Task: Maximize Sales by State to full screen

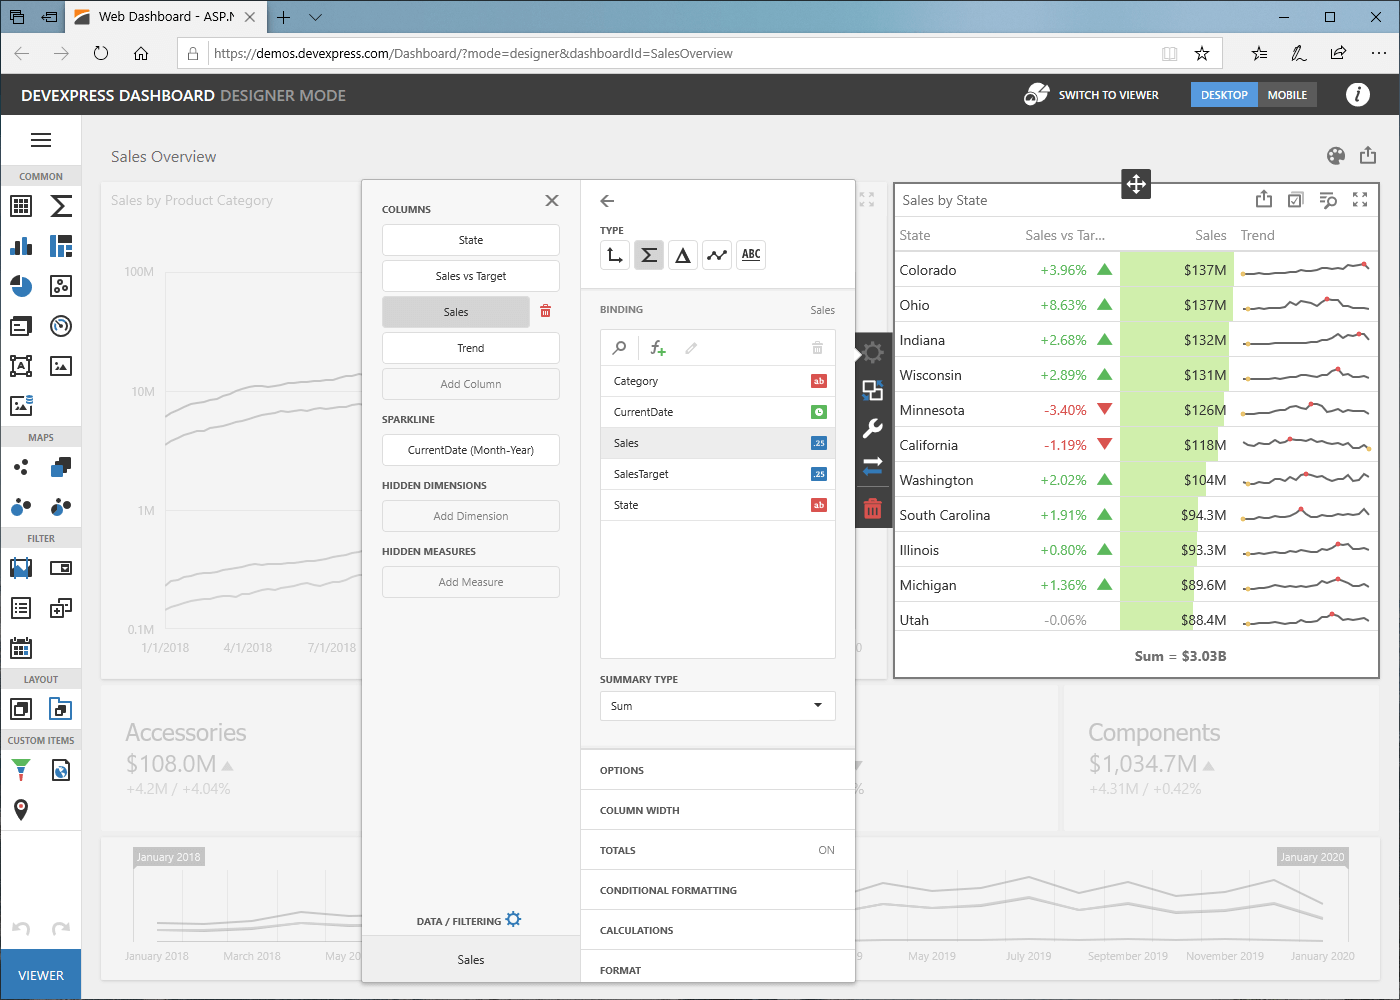Action: 1360,199
